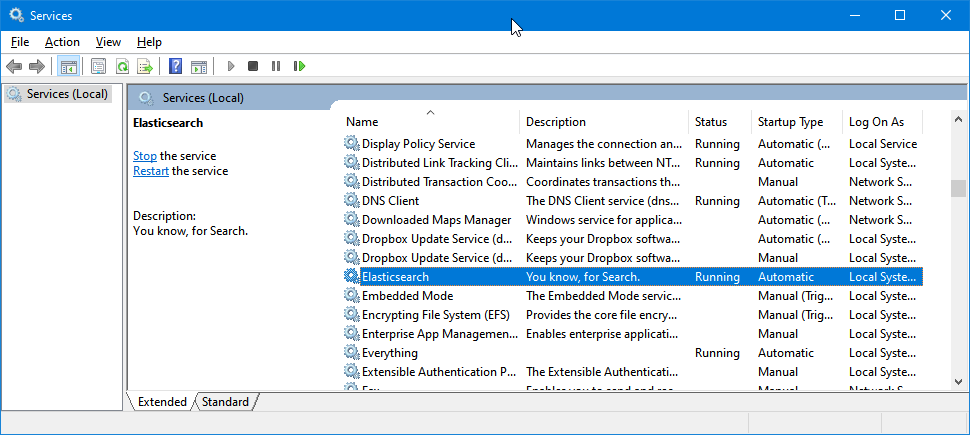Image resolution: width=970 pixels, height=435 pixels.
Task: Click the gear icon beside Everything
Action: click(351, 353)
